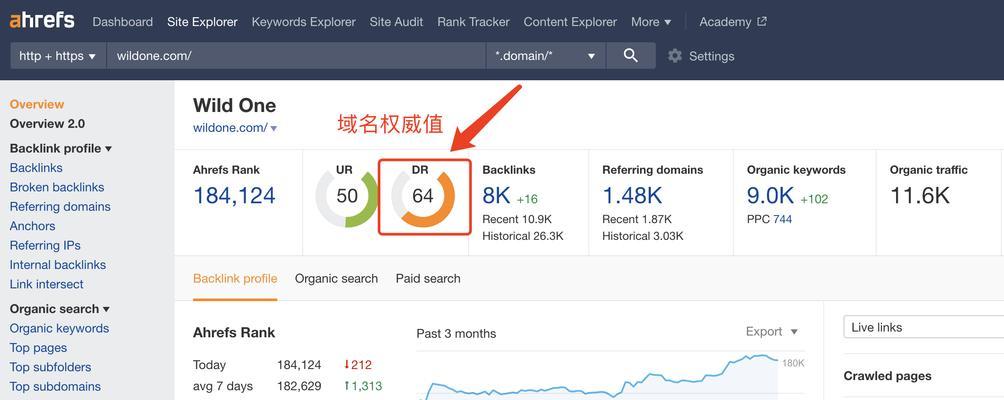Open Top pages in sidebar
1004x400 pixels.
38,348
